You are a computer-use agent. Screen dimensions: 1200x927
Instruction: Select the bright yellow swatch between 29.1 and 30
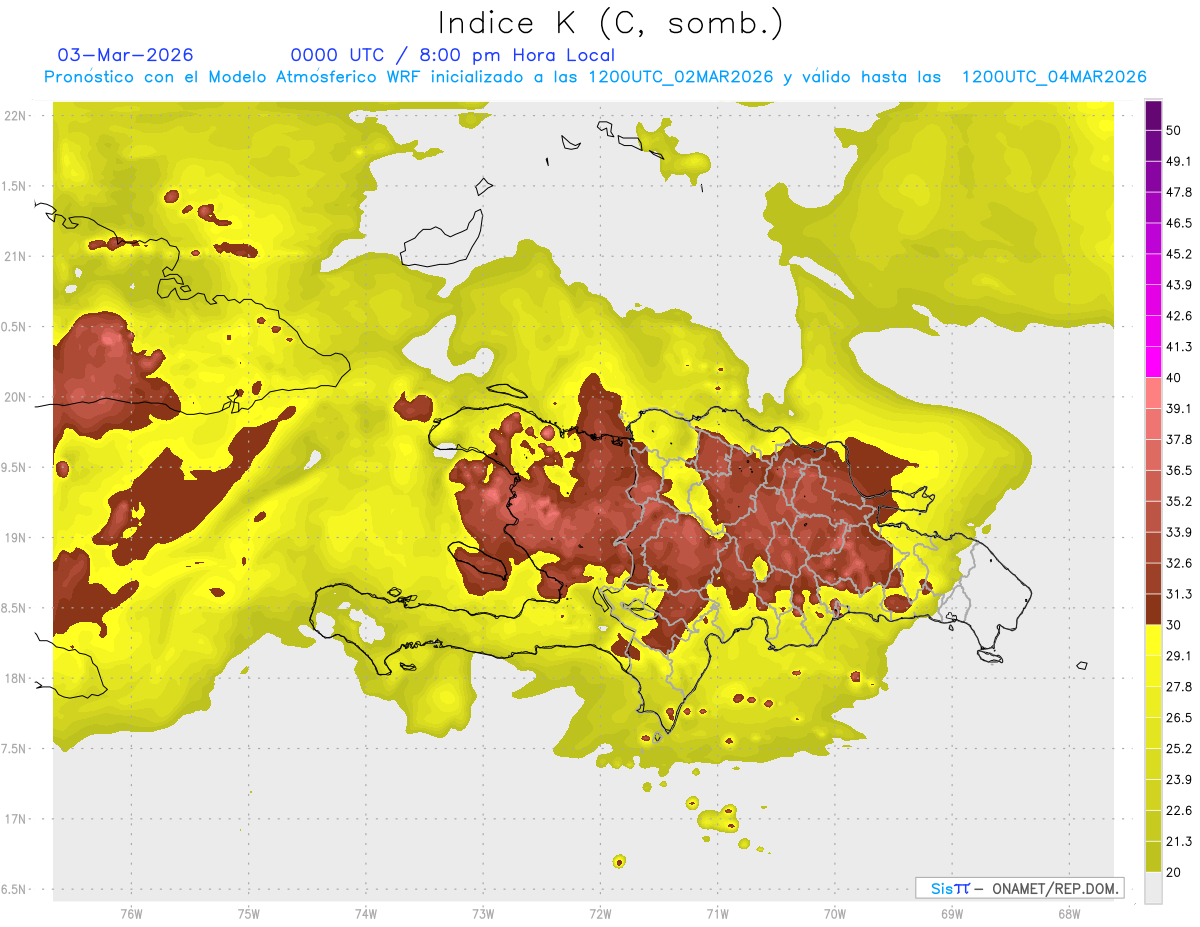coord(1154,640)
